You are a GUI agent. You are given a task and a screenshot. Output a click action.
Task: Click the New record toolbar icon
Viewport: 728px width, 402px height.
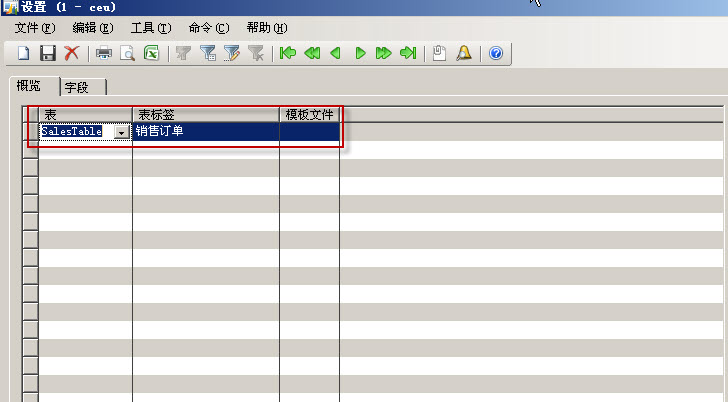(24, 53)
